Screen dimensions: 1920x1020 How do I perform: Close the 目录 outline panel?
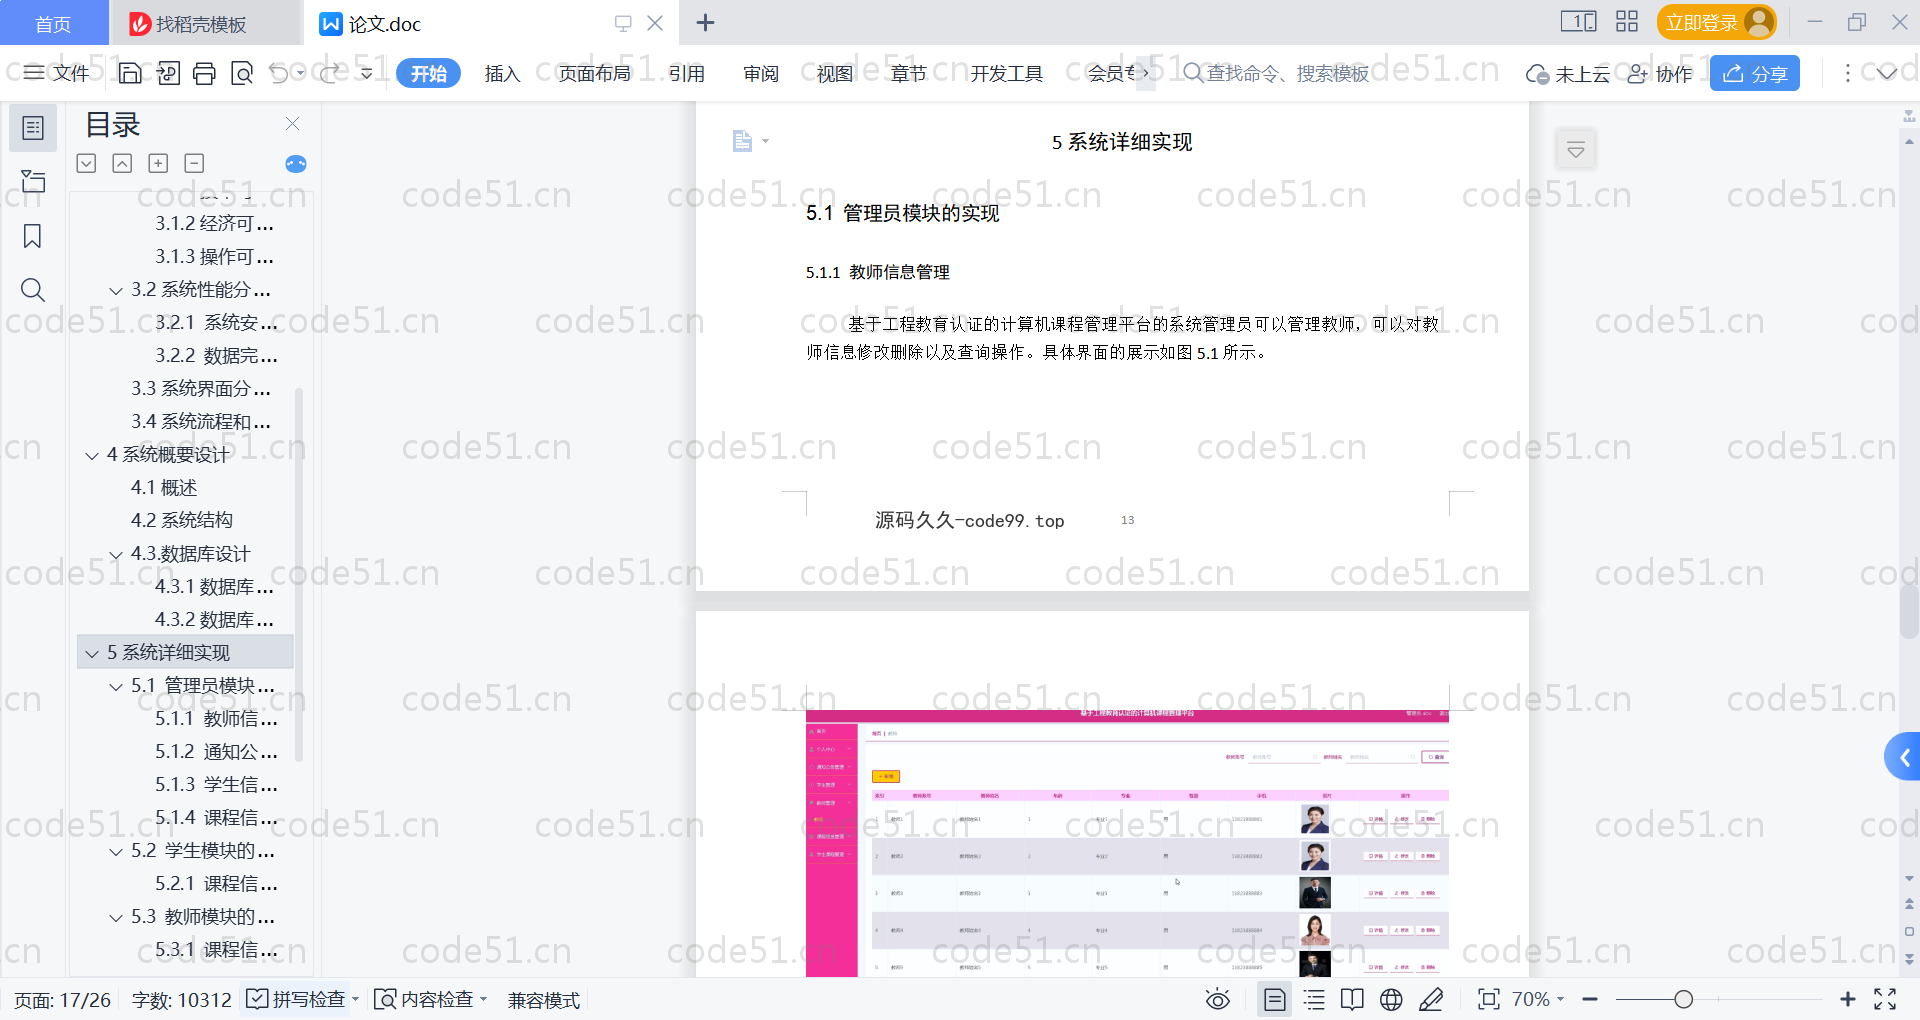coord(292,123)
